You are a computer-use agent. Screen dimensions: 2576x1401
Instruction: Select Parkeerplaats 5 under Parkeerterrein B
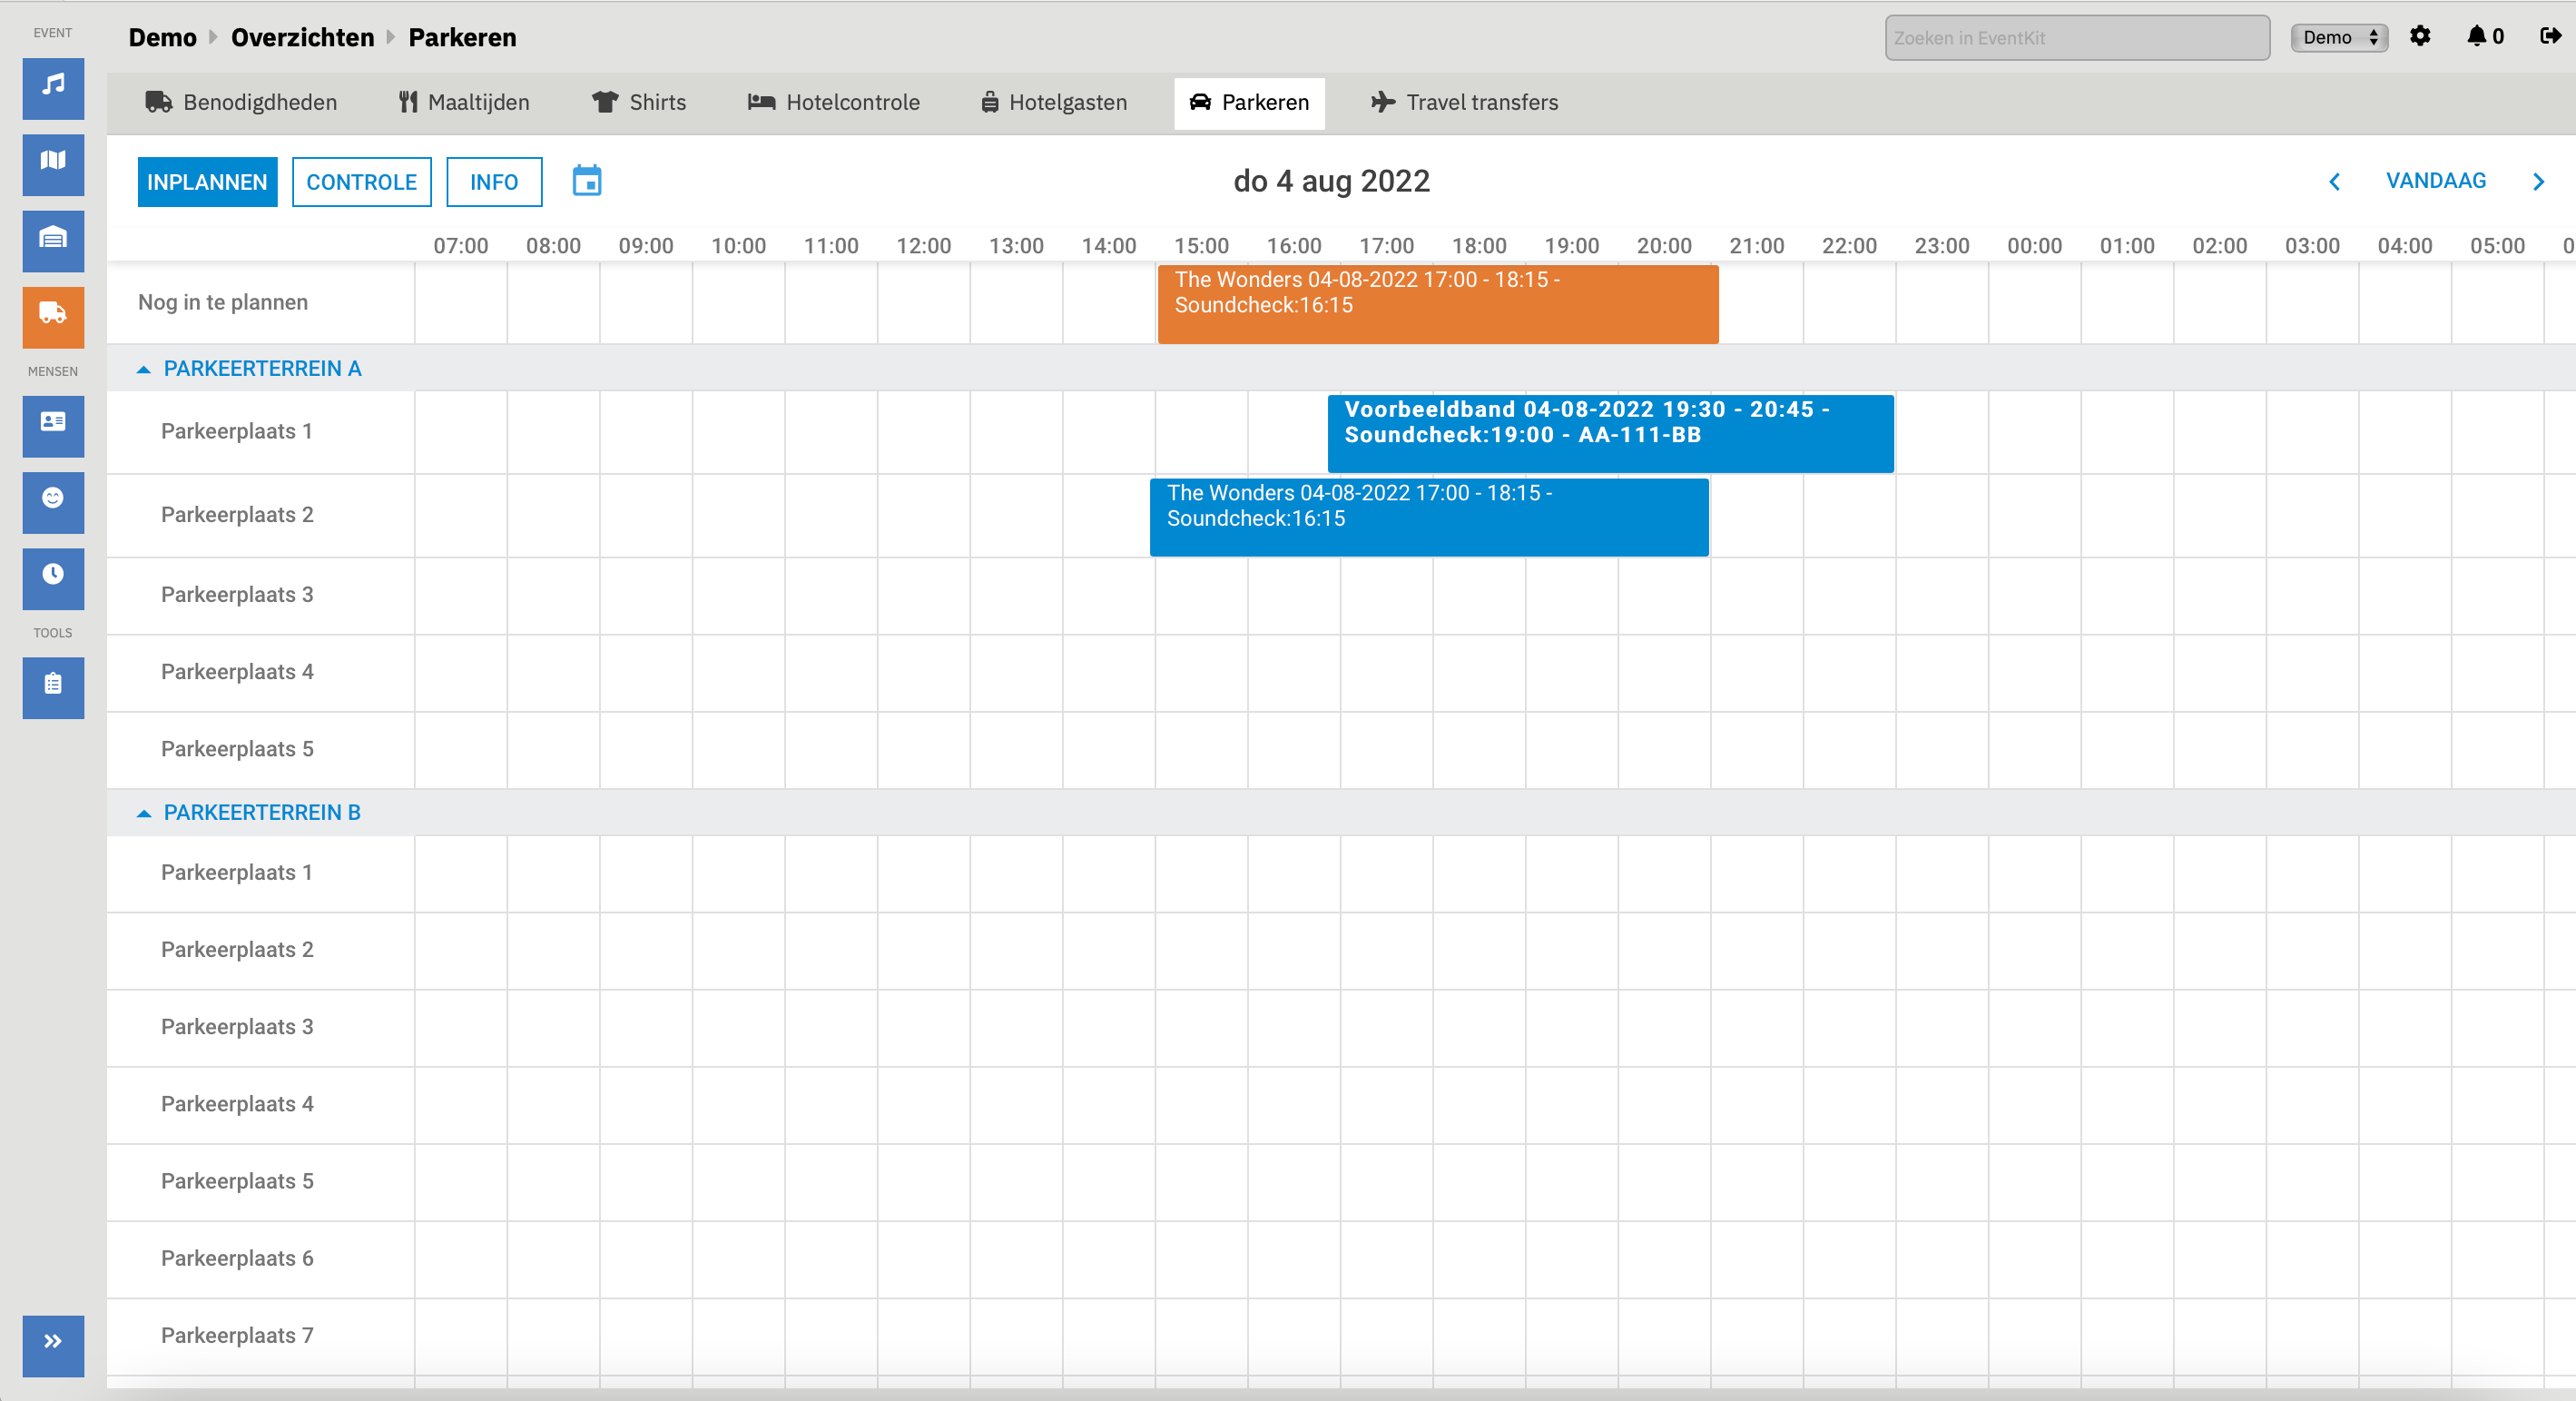(x=237, y=1181)
